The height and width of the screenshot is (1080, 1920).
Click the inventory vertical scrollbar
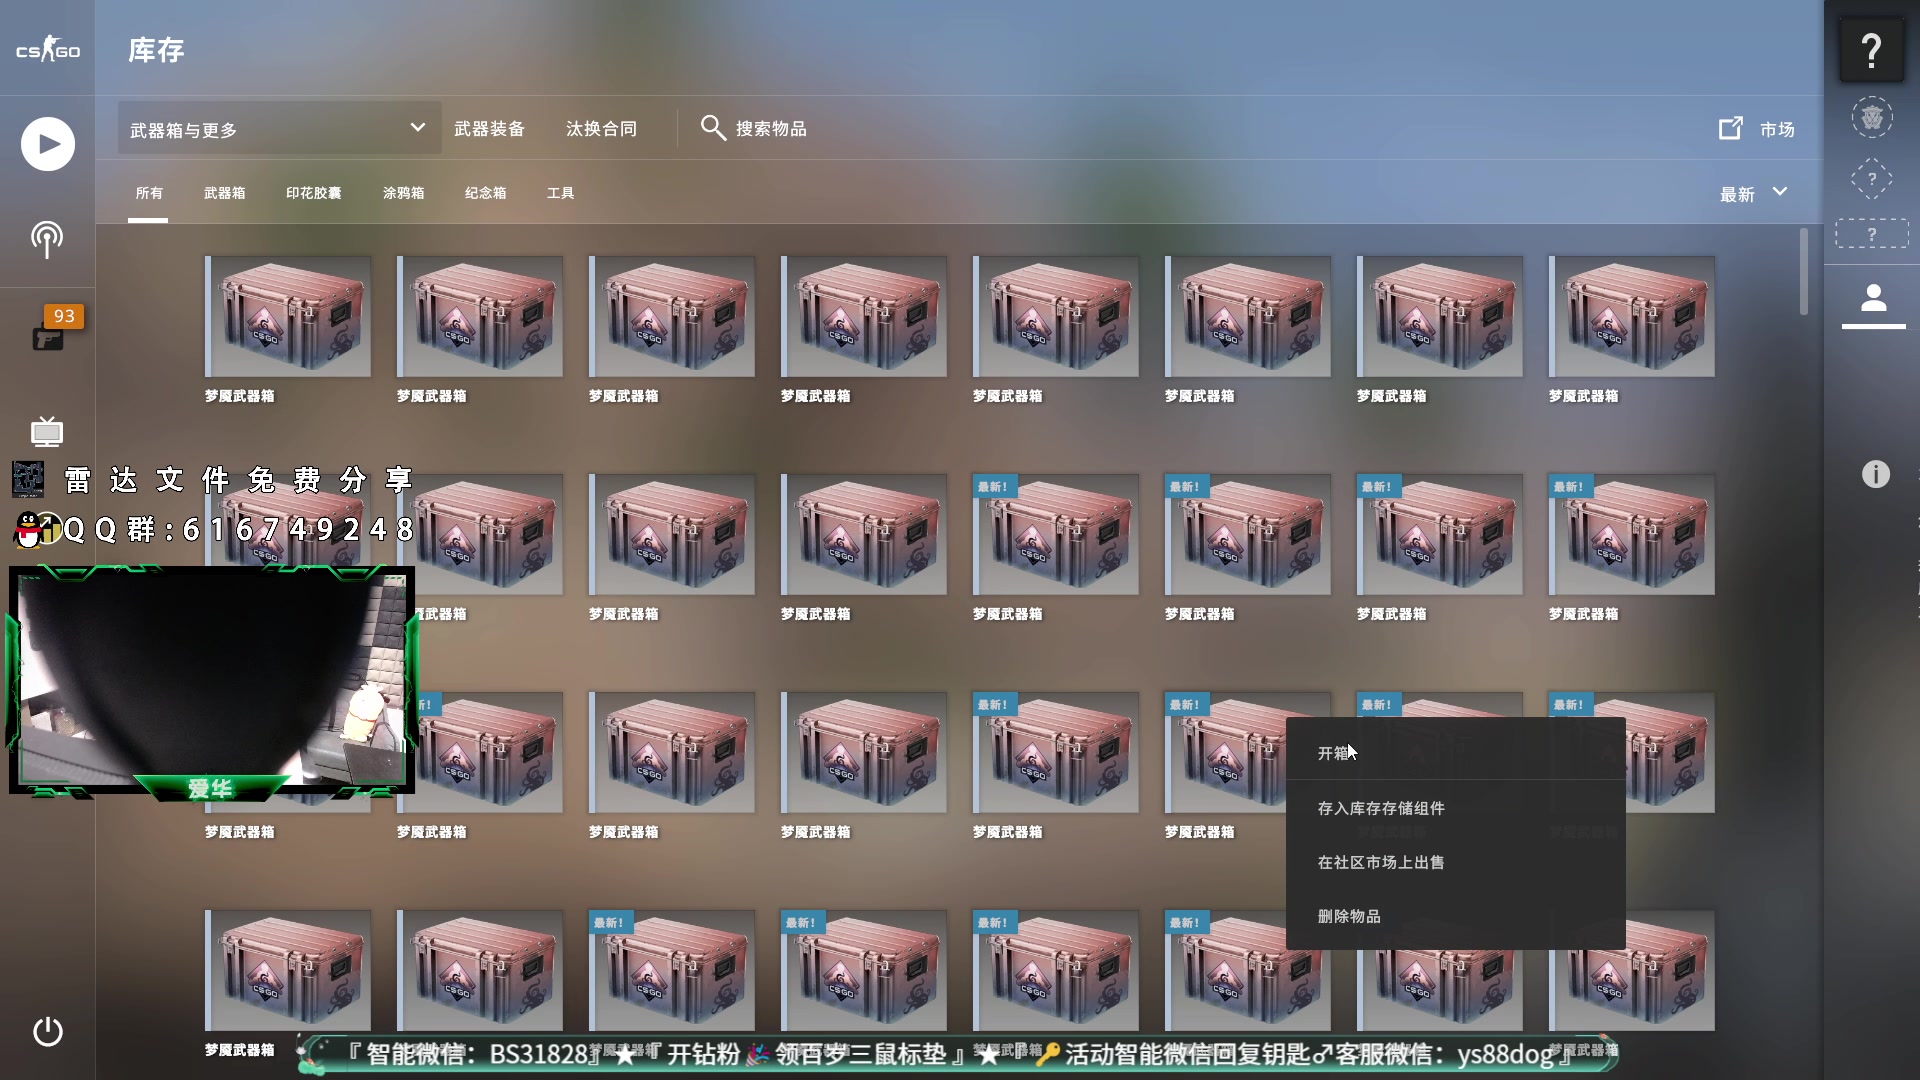1804,272
